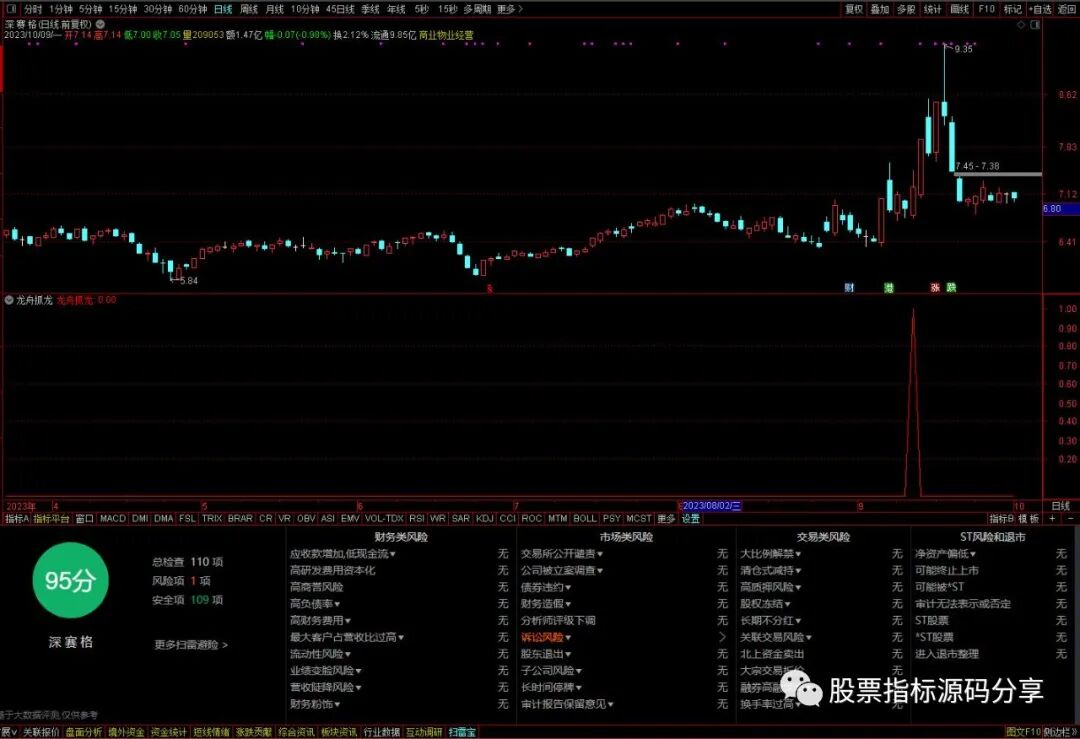Toggle 侧边栏 sidebar button

coord(1060,732)
